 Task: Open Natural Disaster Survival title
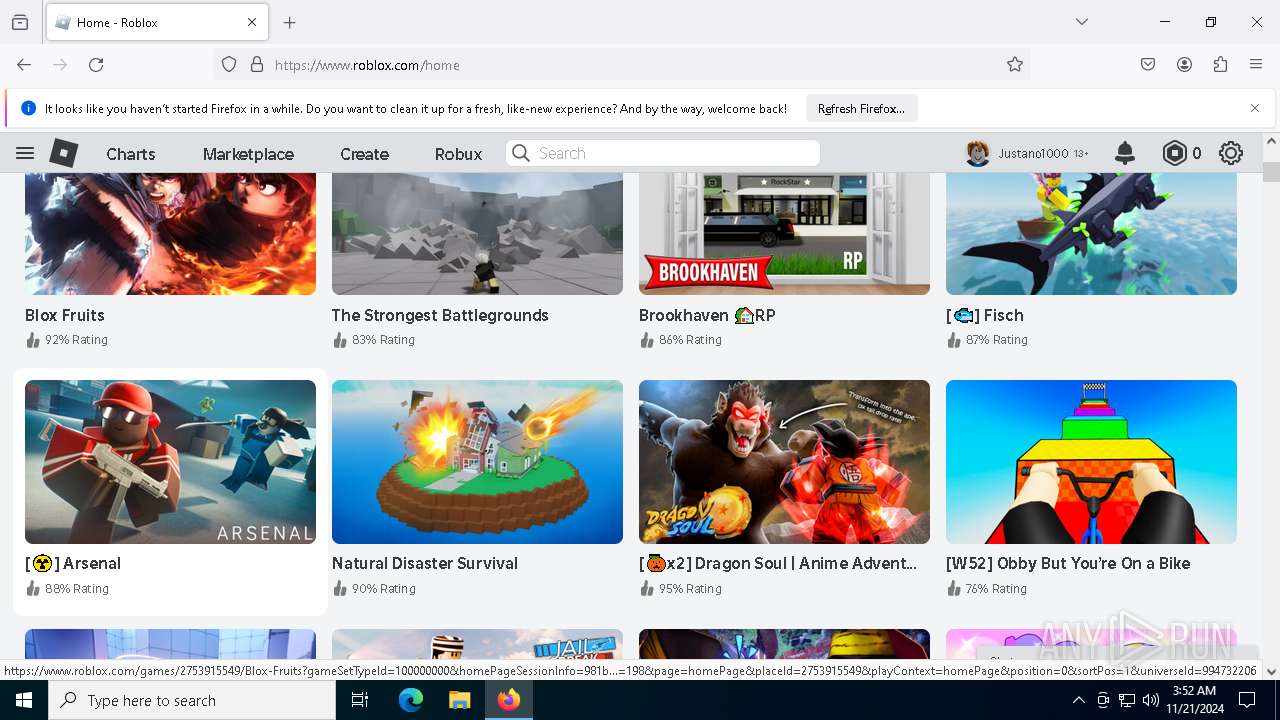point(425,563)
